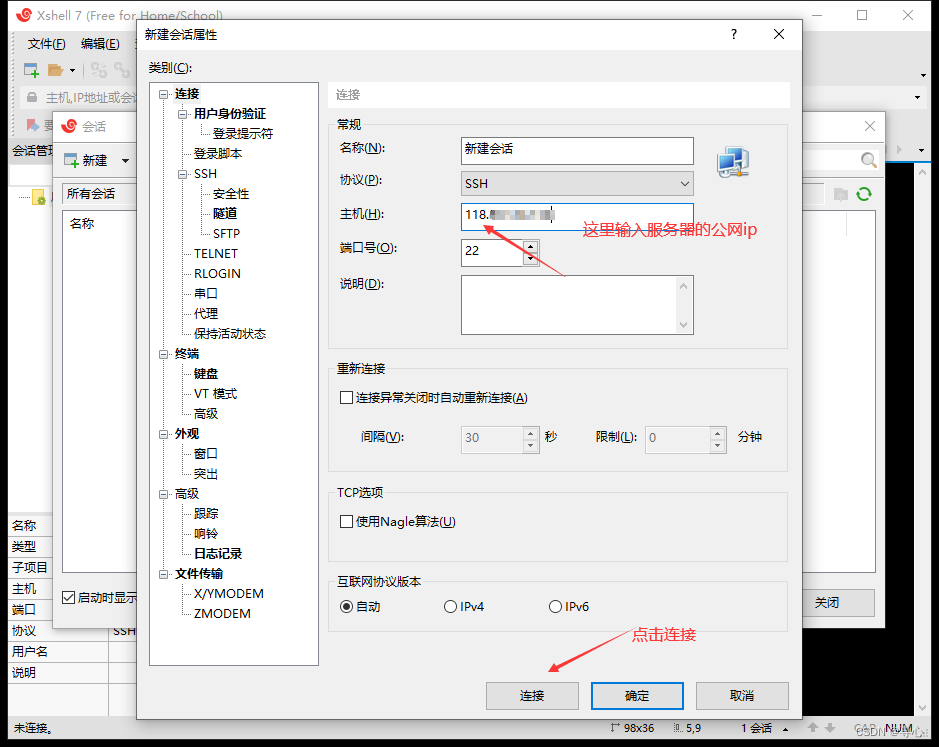This screenshot has height=747, width=939.
Task: Click the 说明(D) description text area
Action: point(577,305)
